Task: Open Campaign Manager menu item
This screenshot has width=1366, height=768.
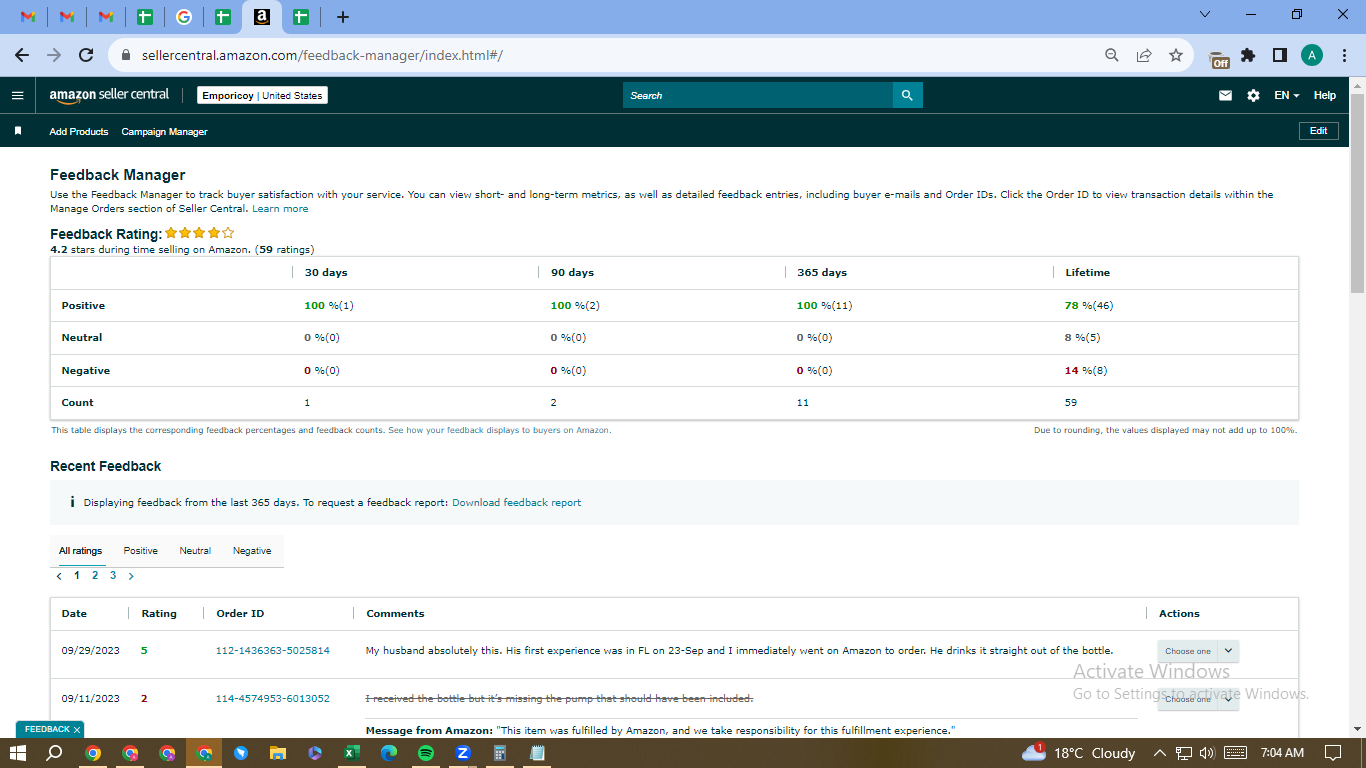Action: pos(164,131)
